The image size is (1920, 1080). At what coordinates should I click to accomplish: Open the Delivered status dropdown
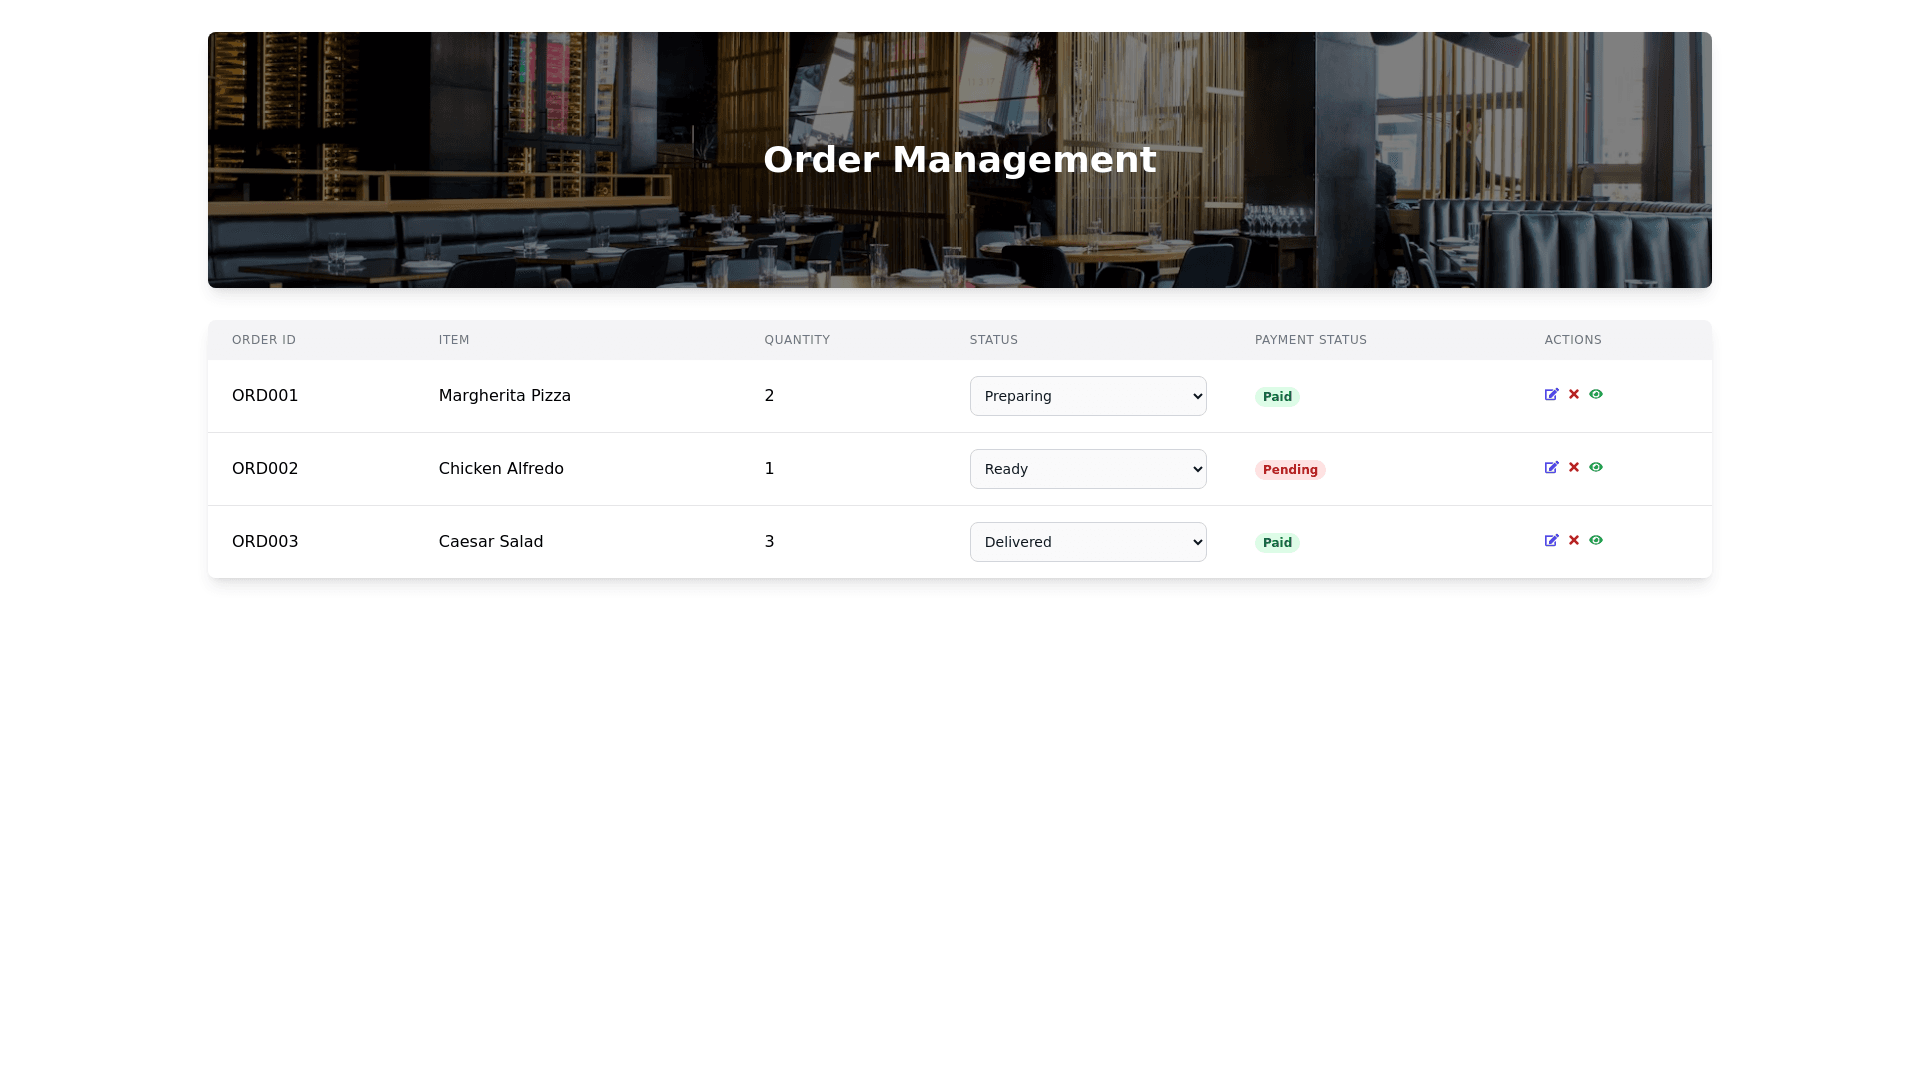click(x=1088, y=542)
